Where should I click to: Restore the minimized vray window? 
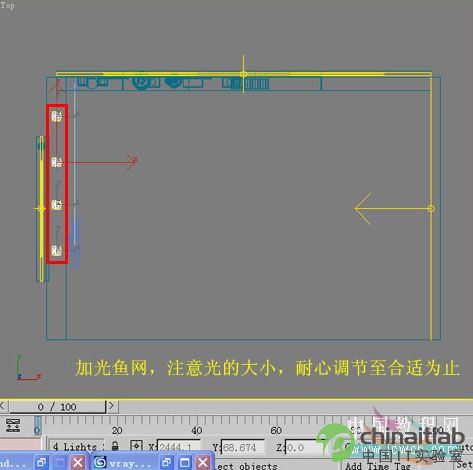coord(166,463)
